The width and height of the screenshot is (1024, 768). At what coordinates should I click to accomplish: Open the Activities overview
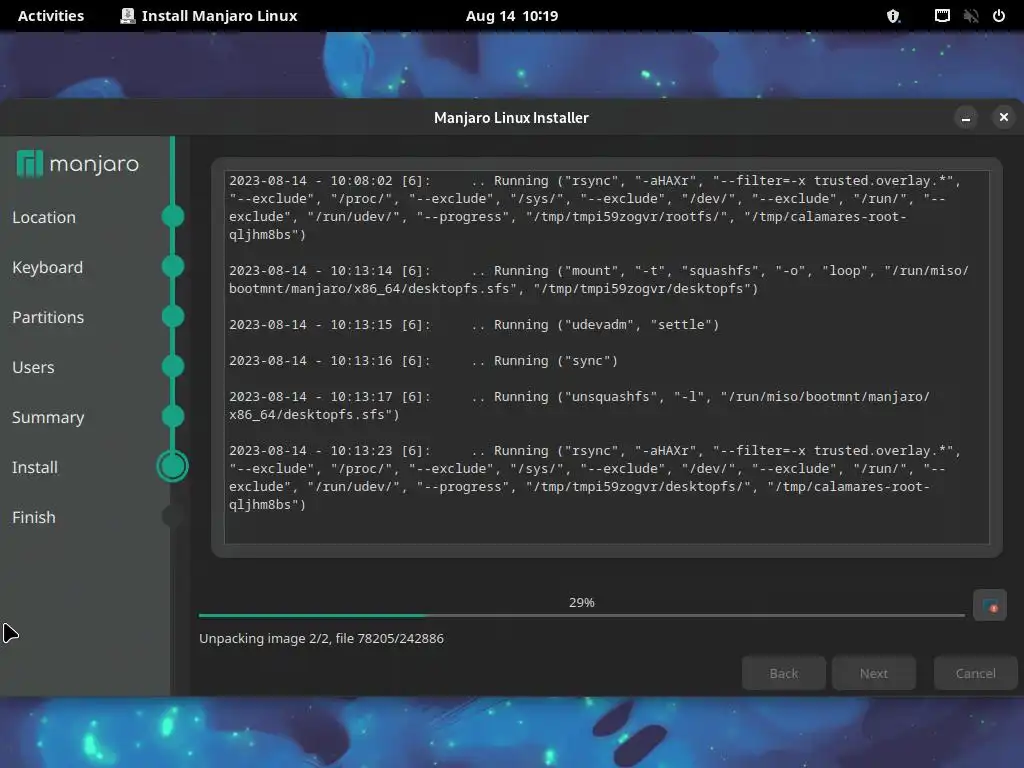tap(51, 16)
